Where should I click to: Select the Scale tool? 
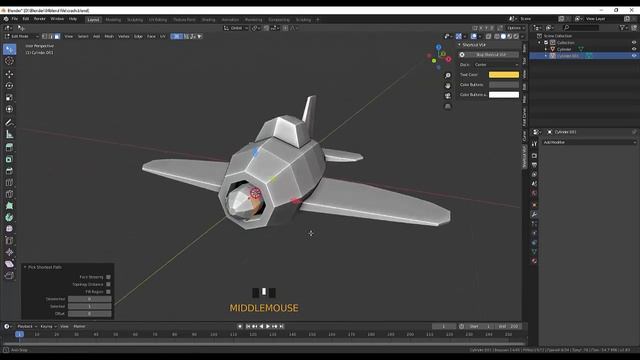tap(9, 98)
